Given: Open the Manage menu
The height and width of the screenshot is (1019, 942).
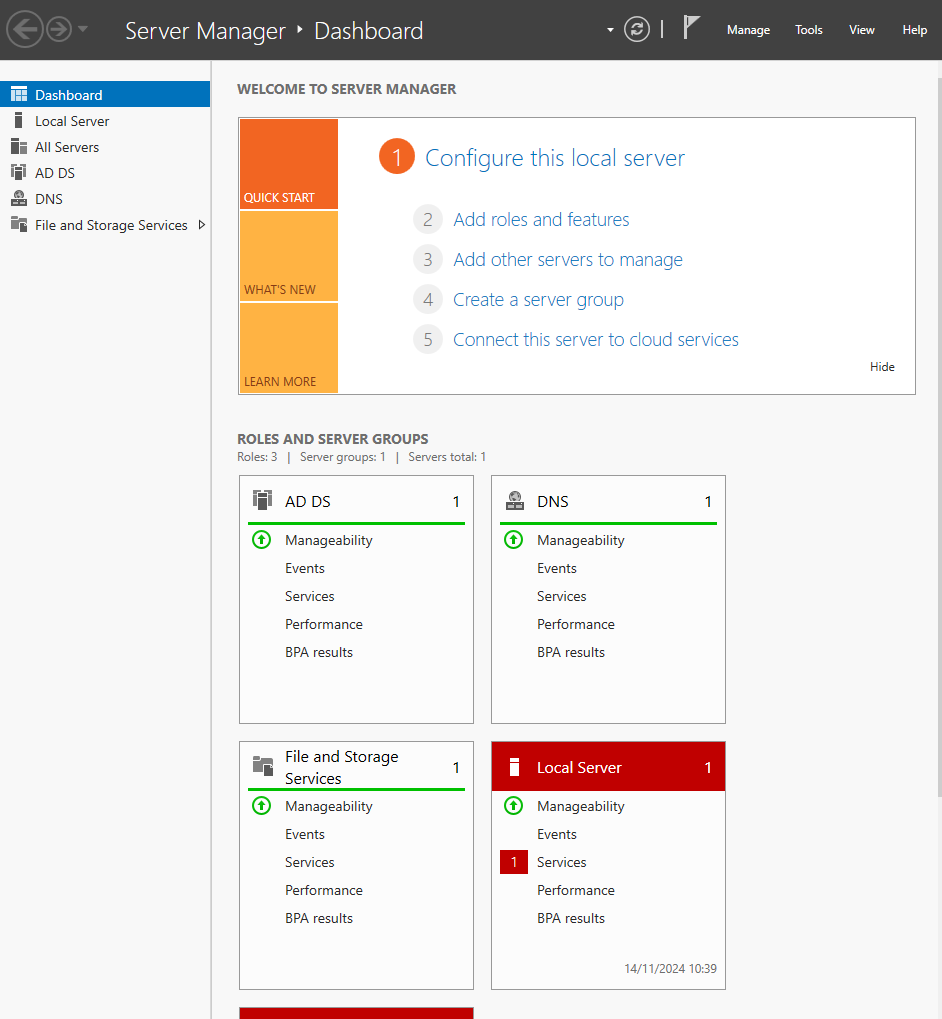Looking at the screenshot, I should click(748, 30).
